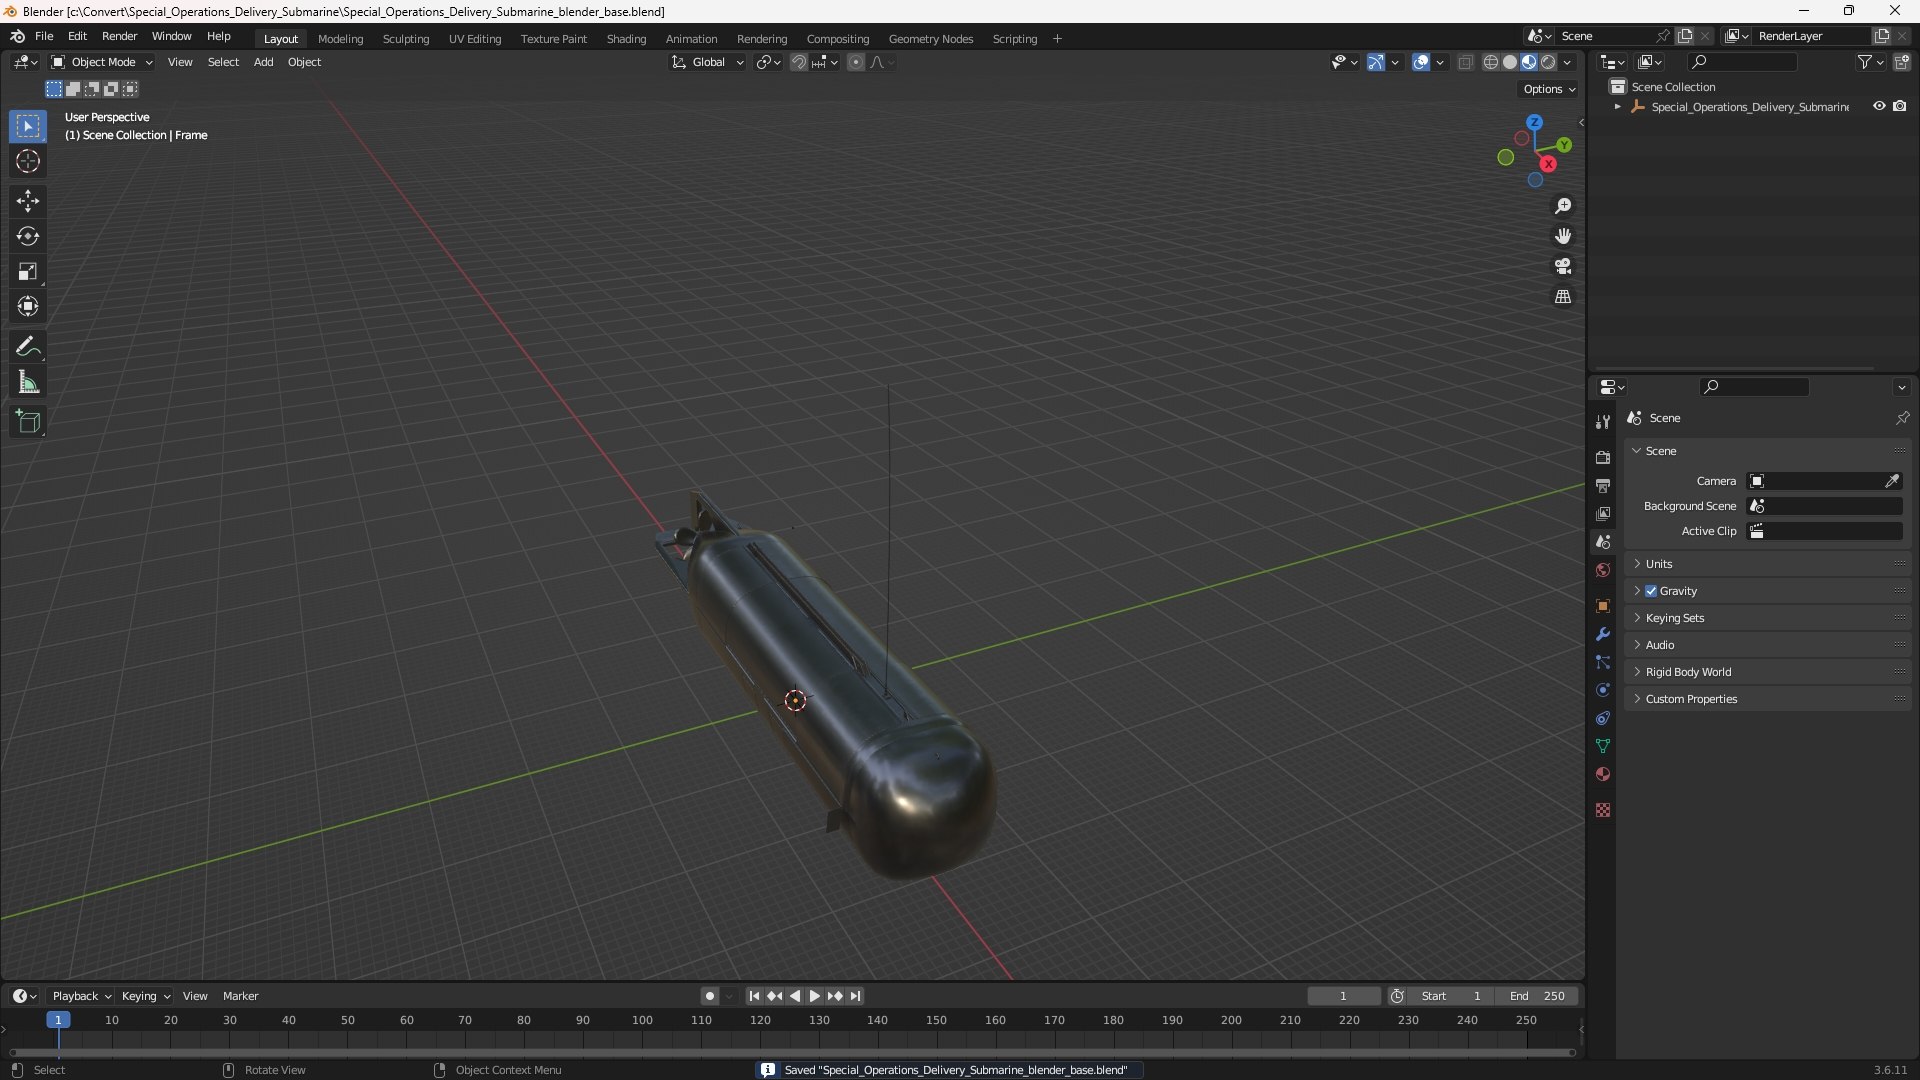Toggle X-ray mode in viewport header
1920x1080 pixels.
[x=1465, y=62]
